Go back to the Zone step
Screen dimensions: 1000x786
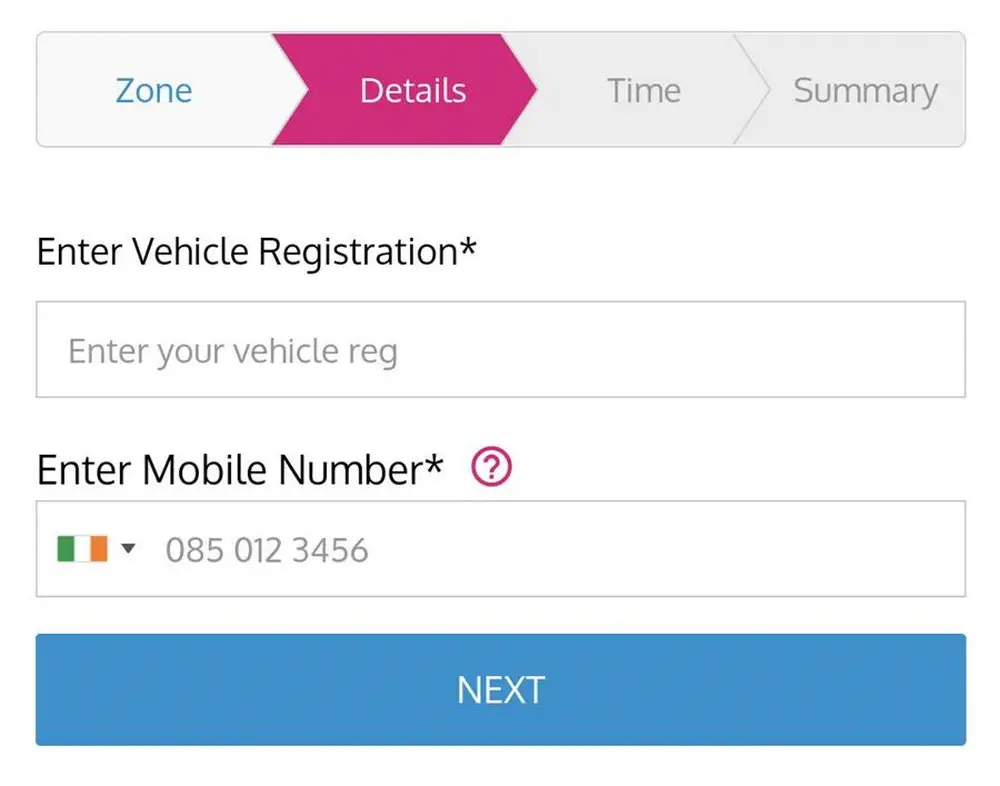pos(153,90)
